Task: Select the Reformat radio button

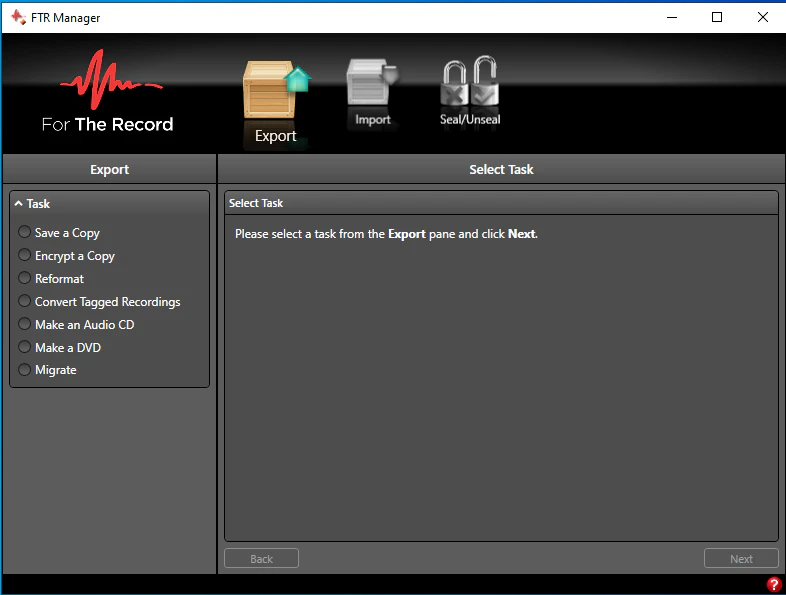Action: 24,278
